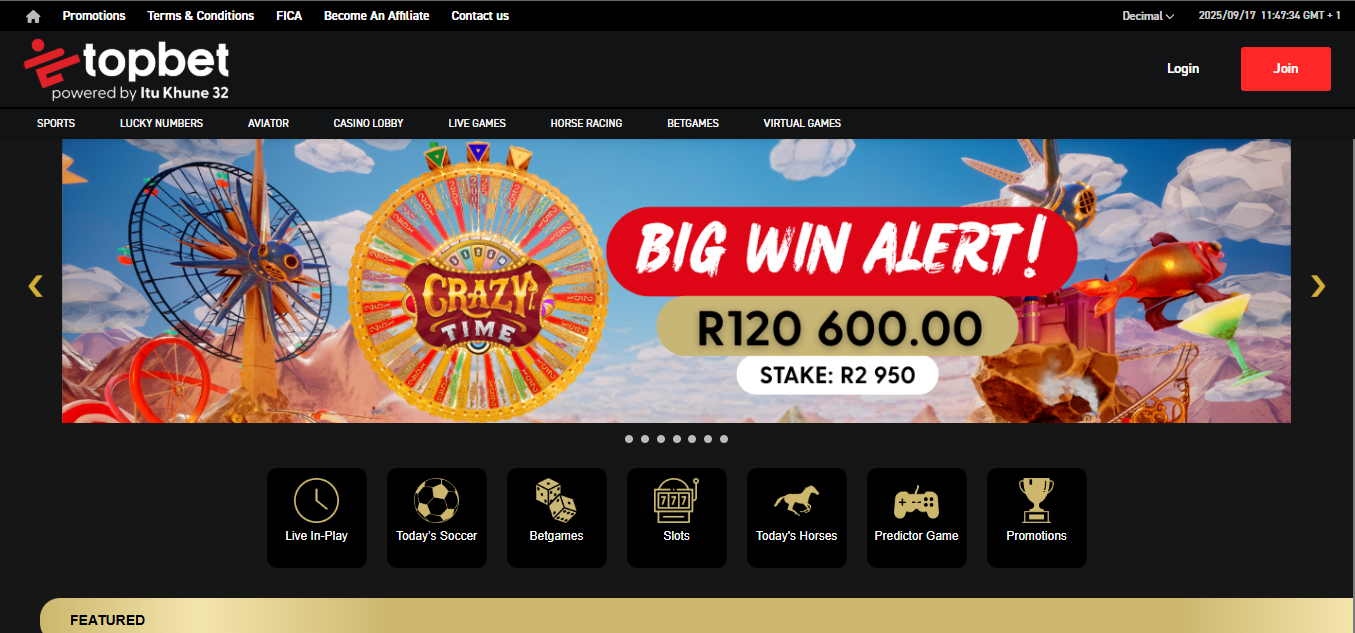The height and width of the screenshot is (633, 1355).
Task: Advance banner with right arrow chevron
Action: pyautogui.click(x=1318, y=286)
